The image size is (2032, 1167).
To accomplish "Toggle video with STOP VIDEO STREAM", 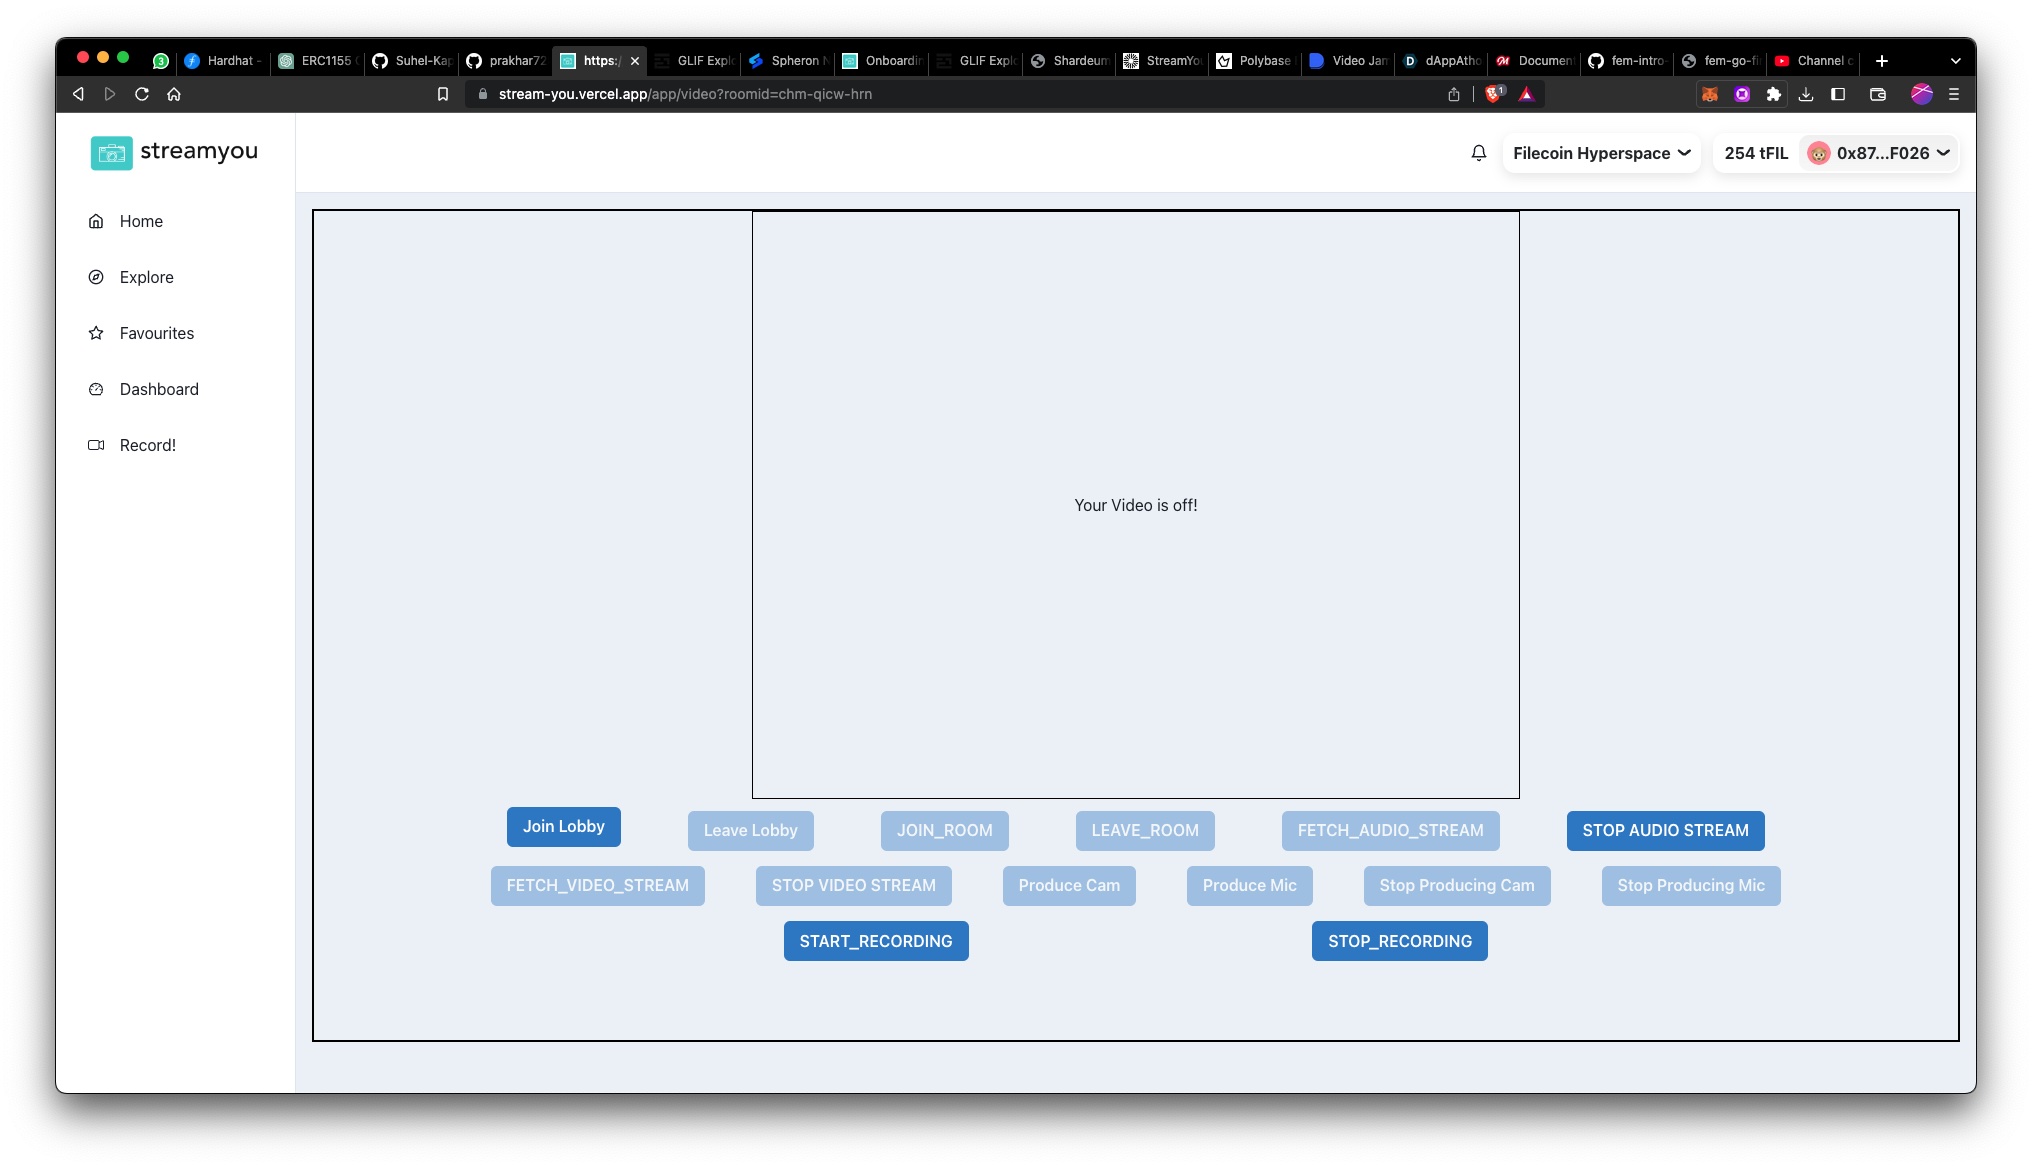I will tap(853, 885).
